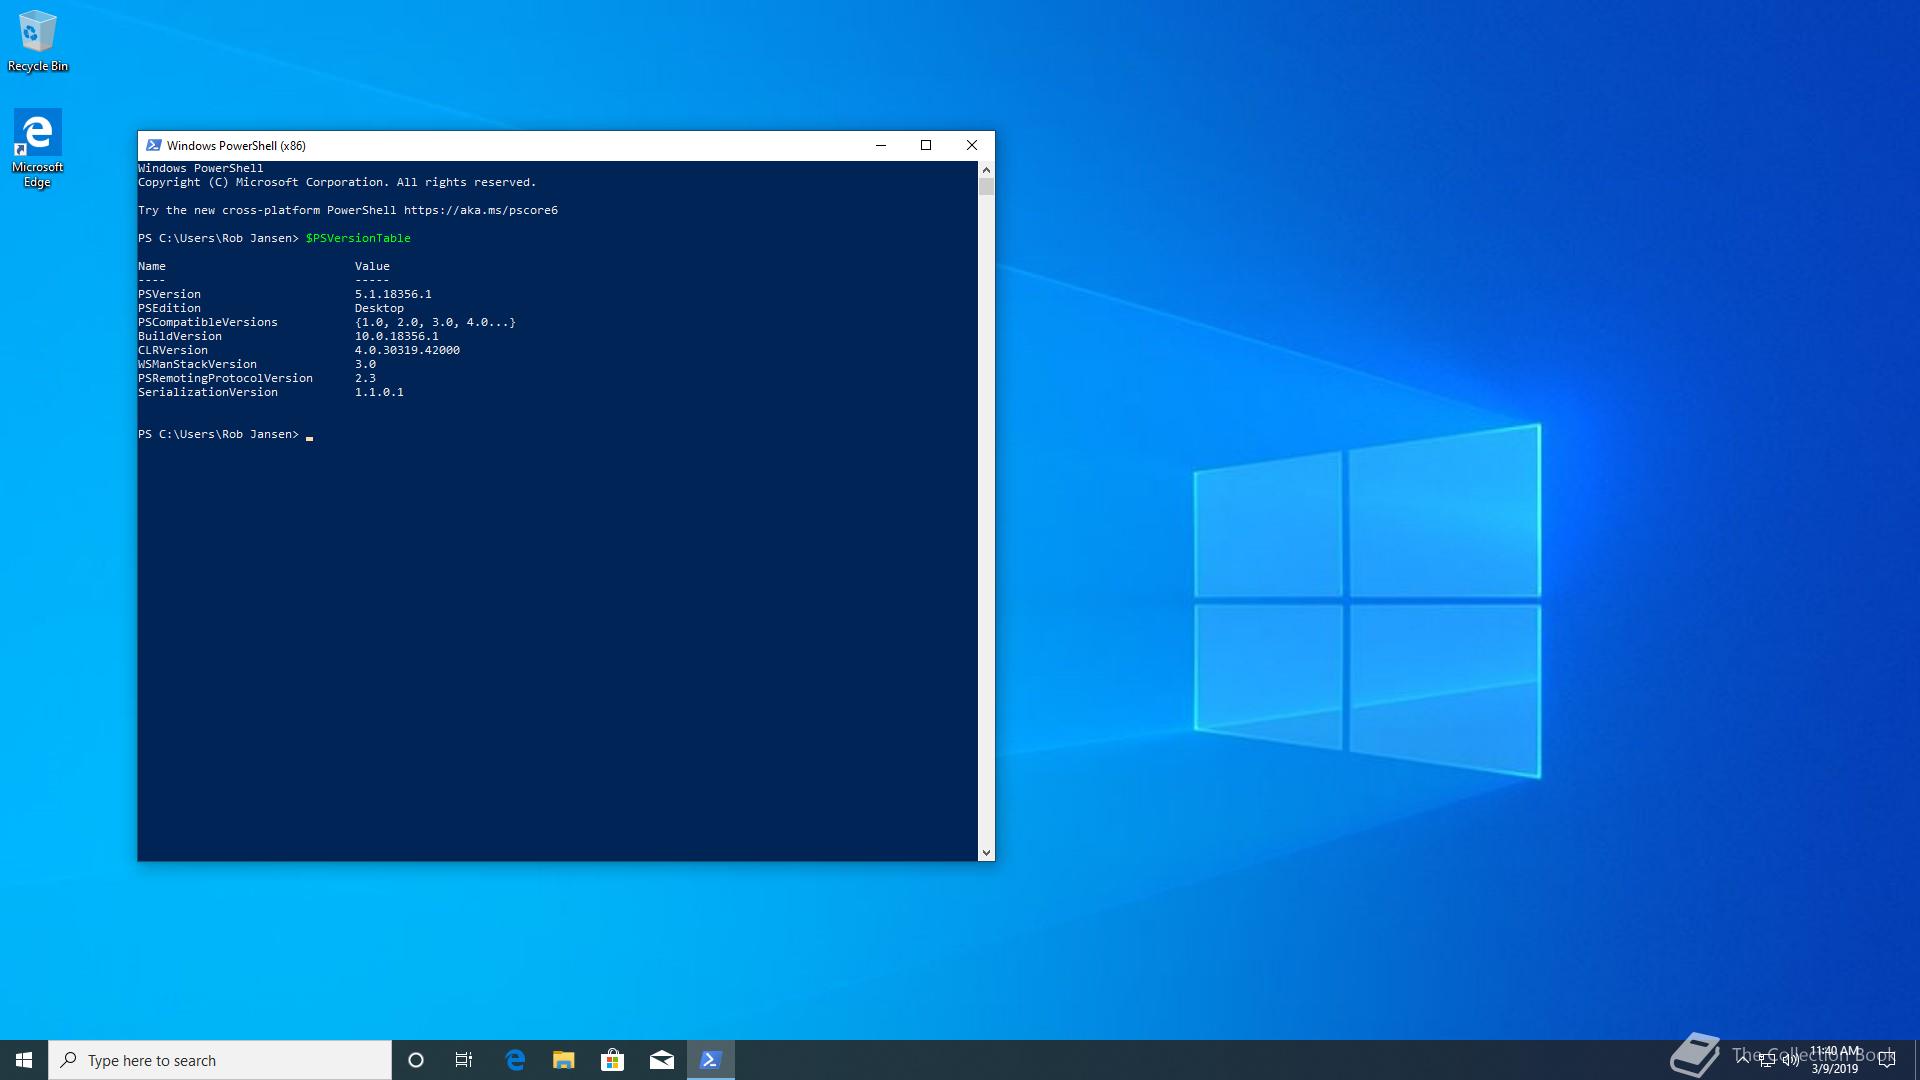Click the Cortana circle icon
1920x1080 pixels.
click(x=416, y=1060)
